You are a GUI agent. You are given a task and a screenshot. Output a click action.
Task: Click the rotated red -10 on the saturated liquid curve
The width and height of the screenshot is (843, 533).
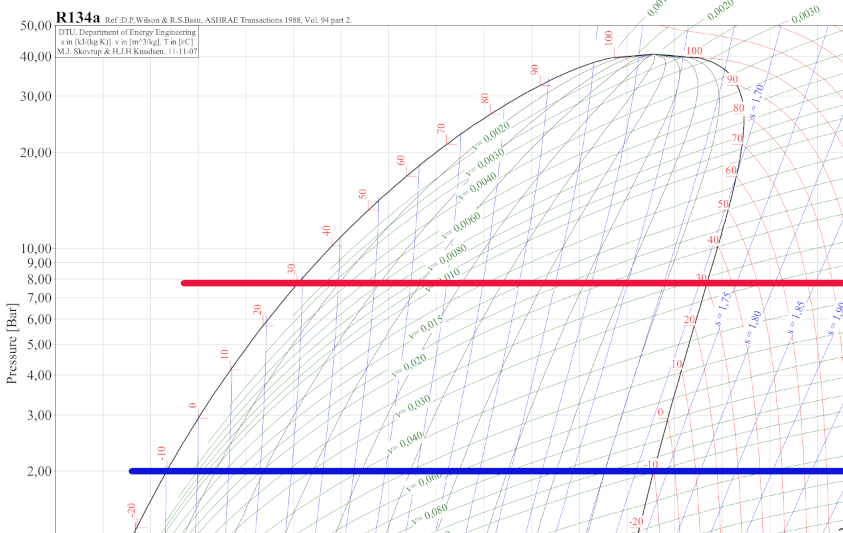coord(161,453)
